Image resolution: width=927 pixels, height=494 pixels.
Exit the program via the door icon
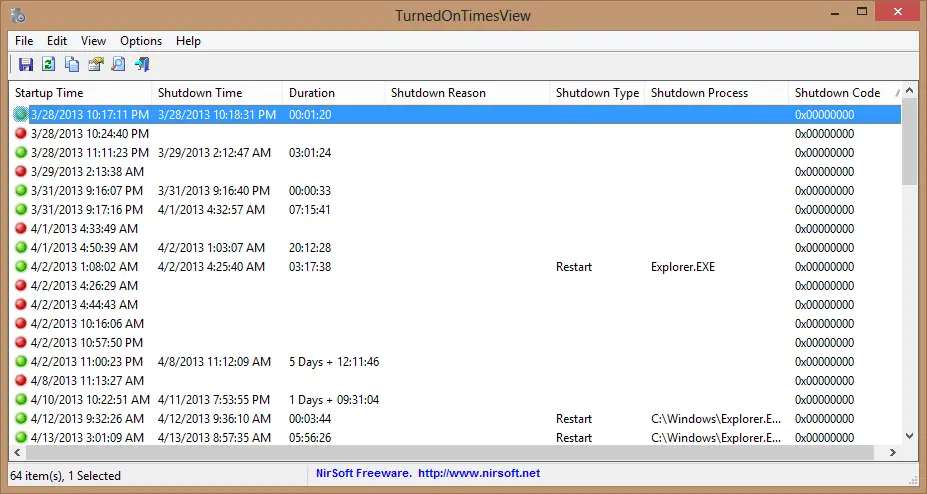[x=142, y=64]
